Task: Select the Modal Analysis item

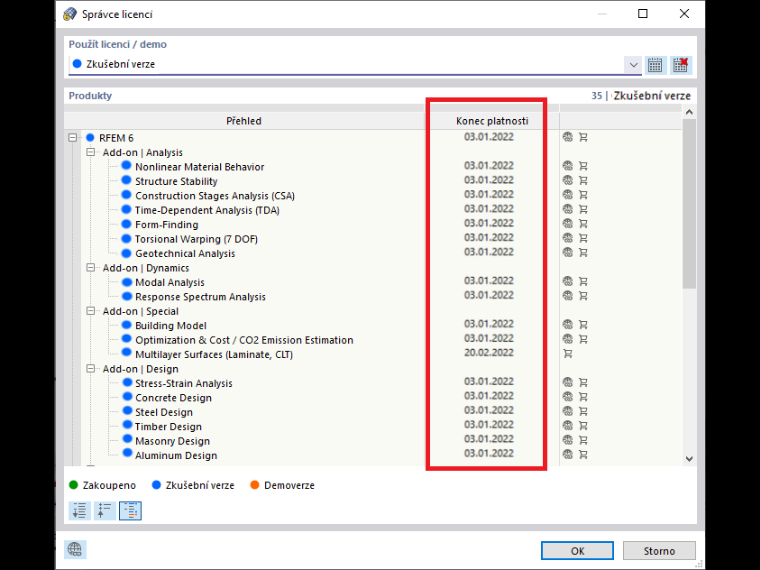Action: point(170,282)
